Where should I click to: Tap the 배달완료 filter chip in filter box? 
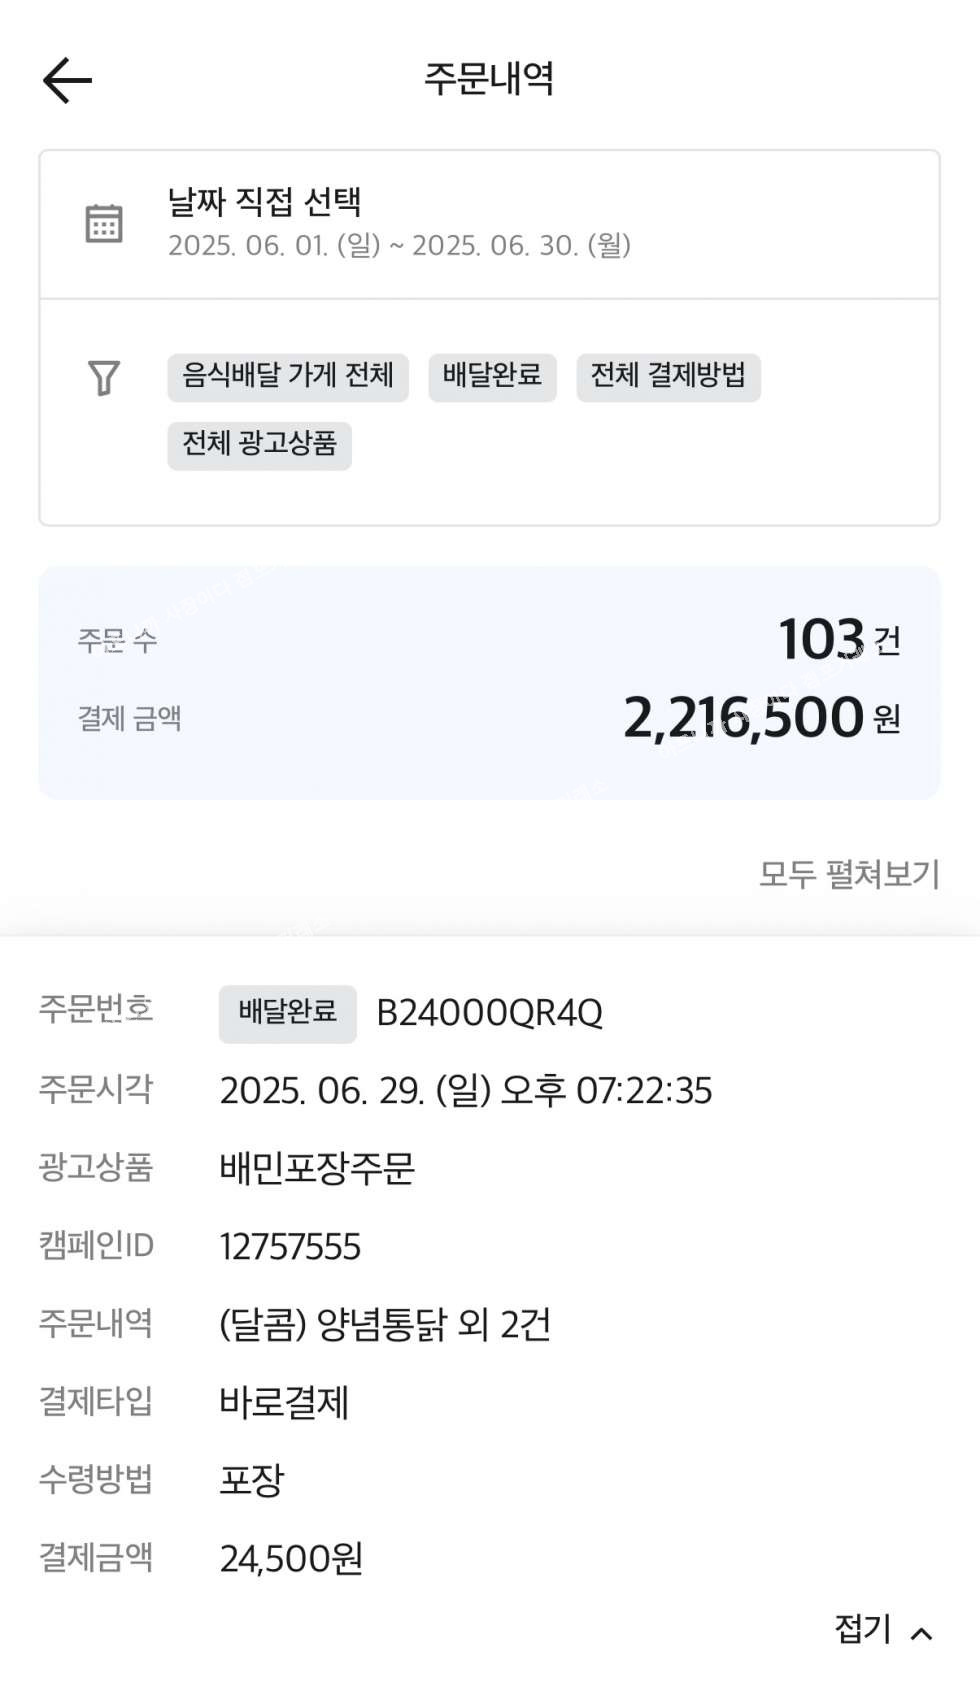[x=492, y=377]
